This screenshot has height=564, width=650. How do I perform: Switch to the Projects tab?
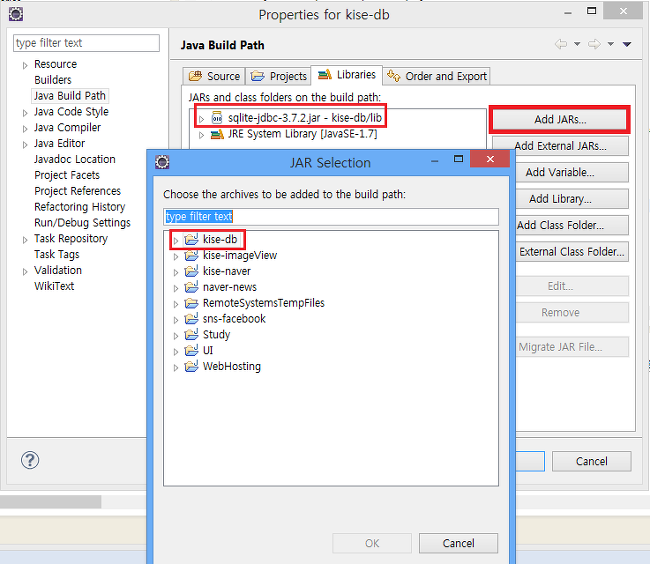coord(279,76)
